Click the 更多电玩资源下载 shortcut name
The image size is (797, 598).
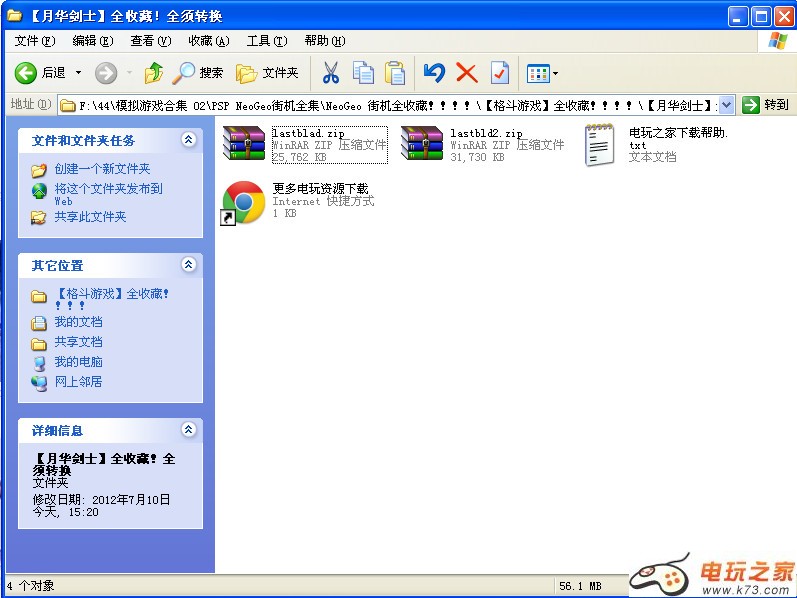click(320, 189)
